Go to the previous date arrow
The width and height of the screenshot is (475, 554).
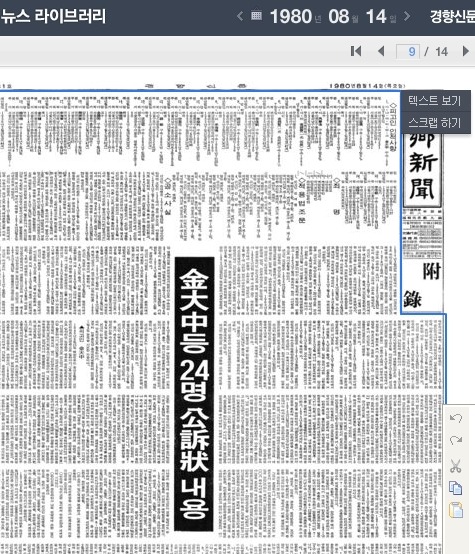click(x=240, y=16)
